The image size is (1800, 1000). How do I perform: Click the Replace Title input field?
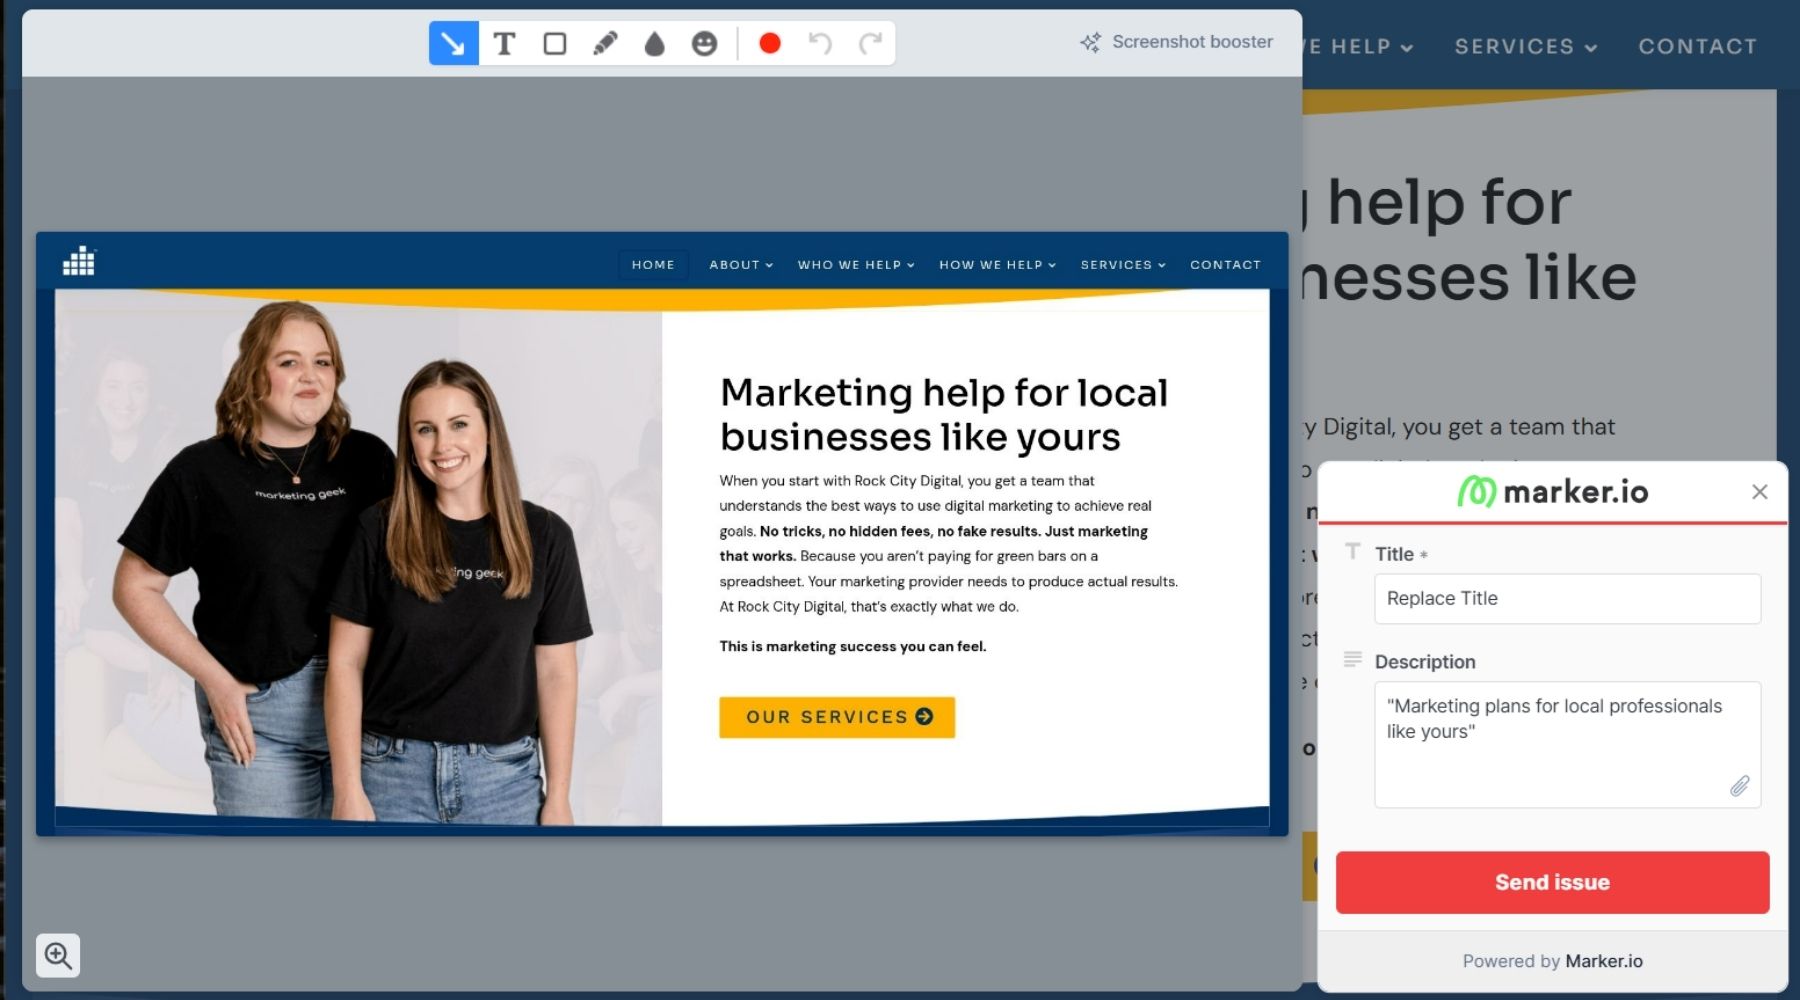1566,598
